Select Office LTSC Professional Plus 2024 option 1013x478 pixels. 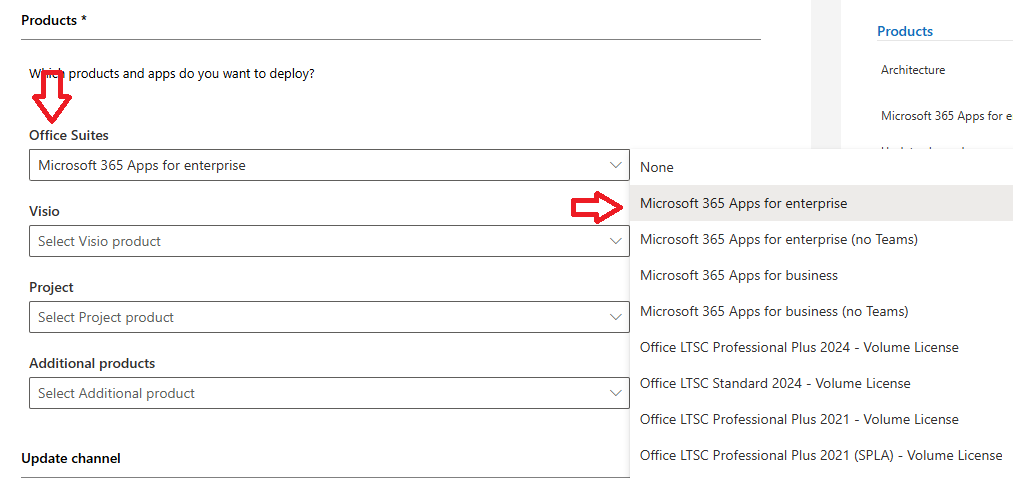pos(799,347)
